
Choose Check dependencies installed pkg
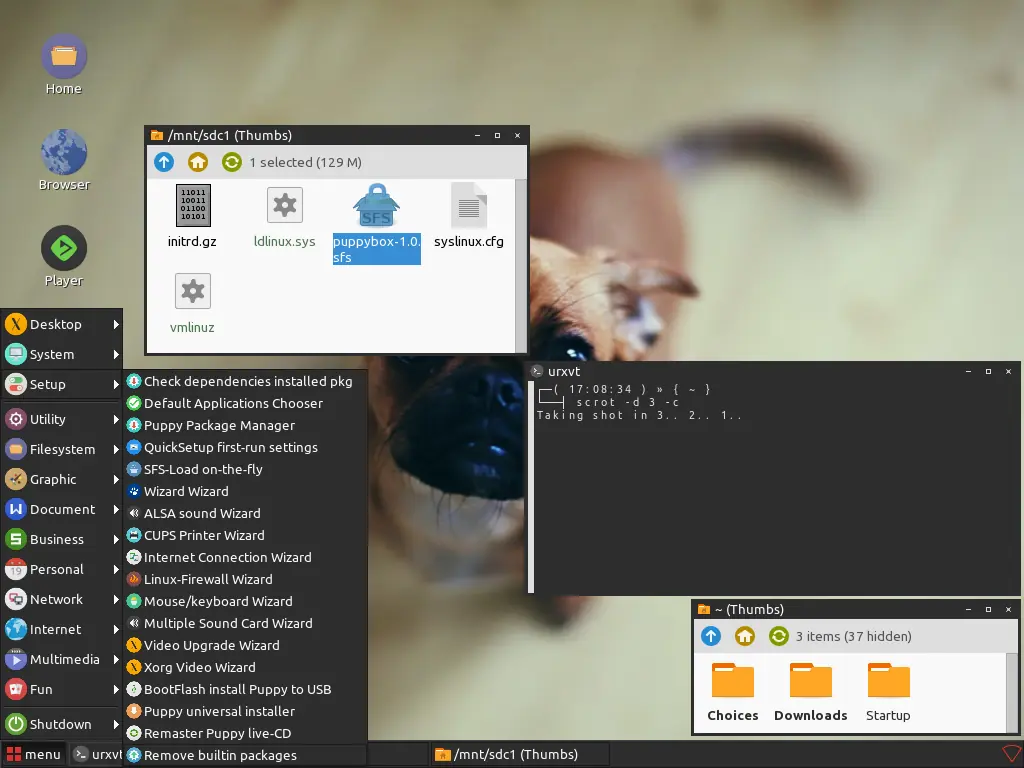pyautogui.click(x=246, y=381)
